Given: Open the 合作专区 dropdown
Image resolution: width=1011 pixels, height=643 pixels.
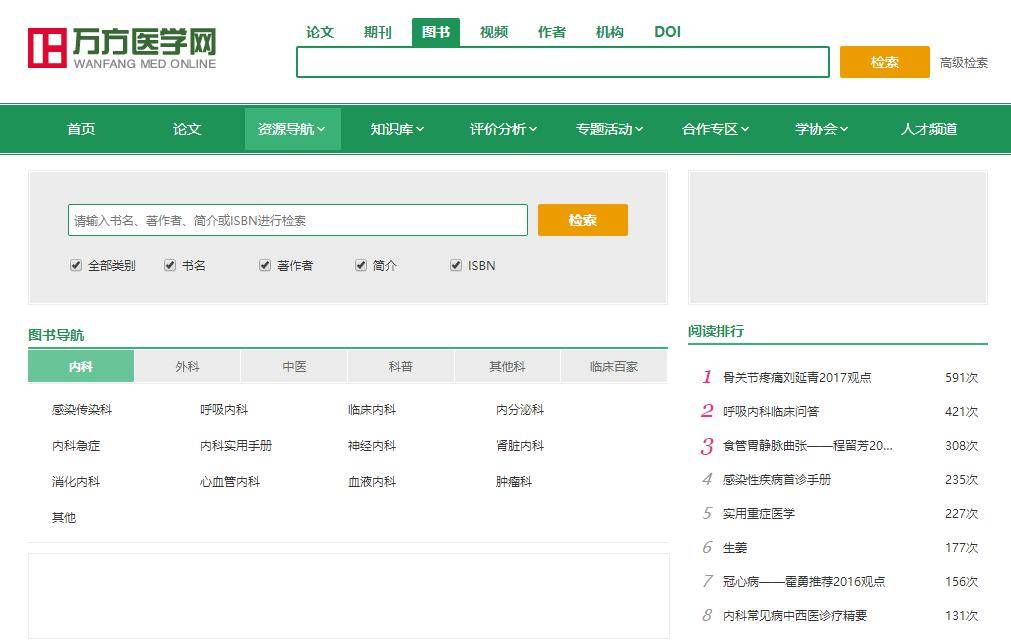Looking at the screenshot, I should (714, 129).
